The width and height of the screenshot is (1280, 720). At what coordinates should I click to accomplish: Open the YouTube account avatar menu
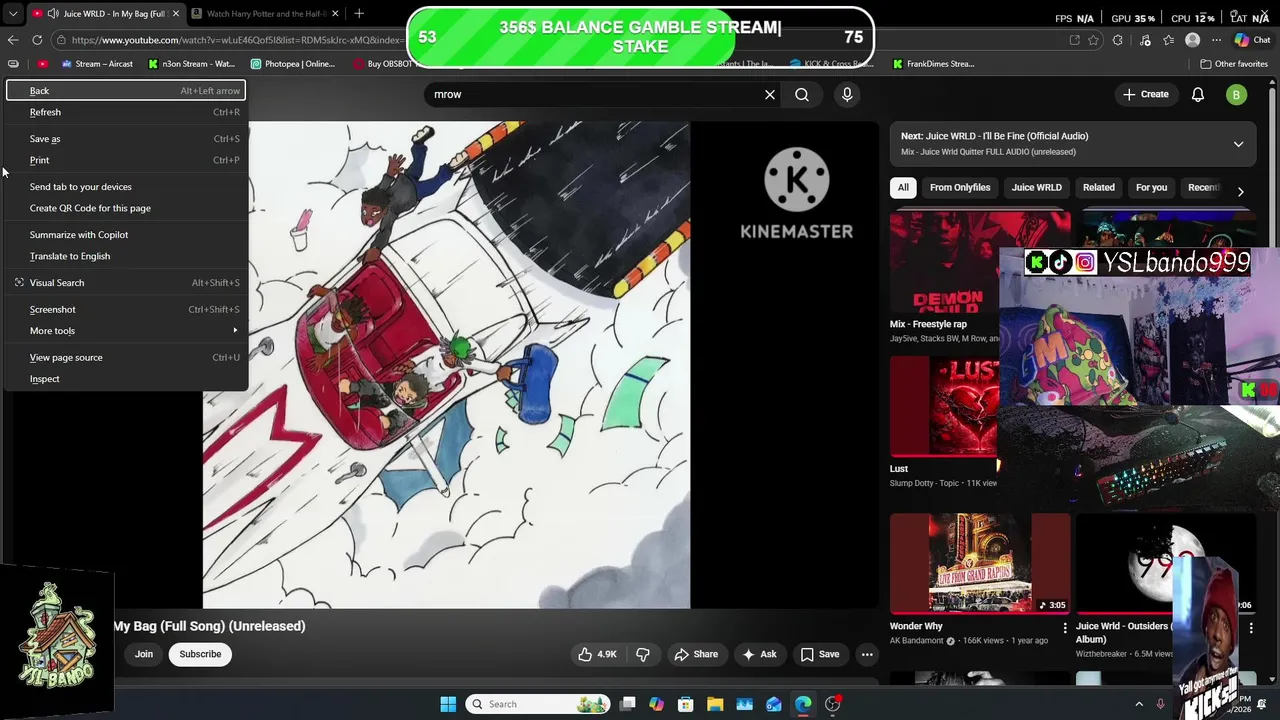pyautogui.click(x=1237, y=95)
